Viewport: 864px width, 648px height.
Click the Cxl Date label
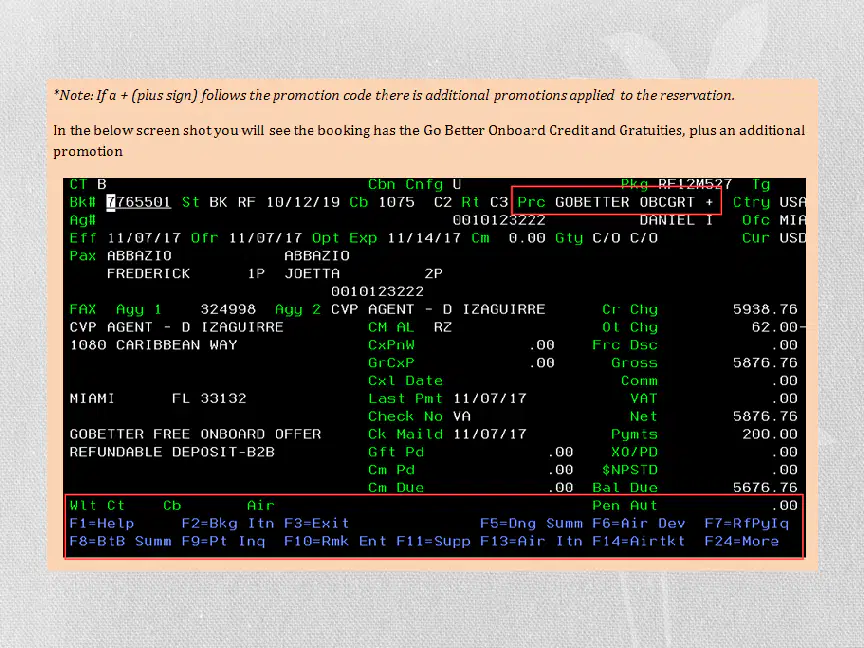click(x=406, y=381)
